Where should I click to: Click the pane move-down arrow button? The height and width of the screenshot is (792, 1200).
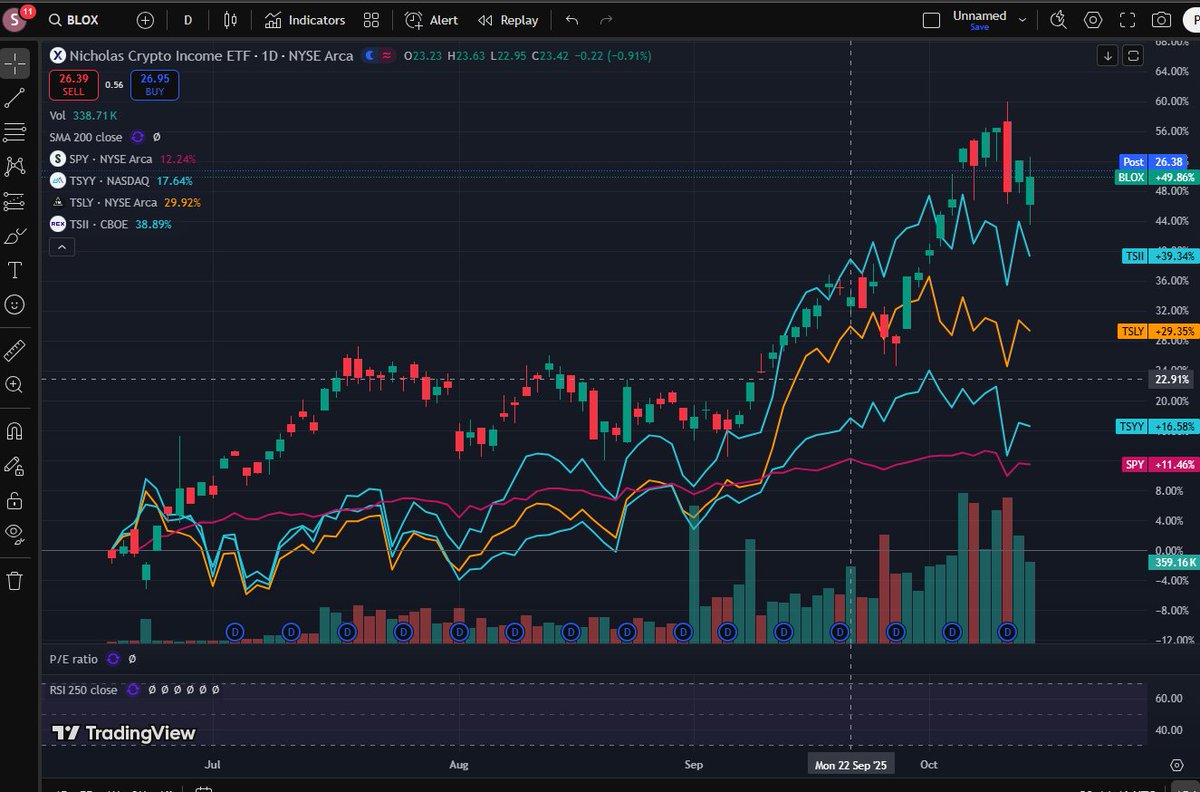point(1108,56)
